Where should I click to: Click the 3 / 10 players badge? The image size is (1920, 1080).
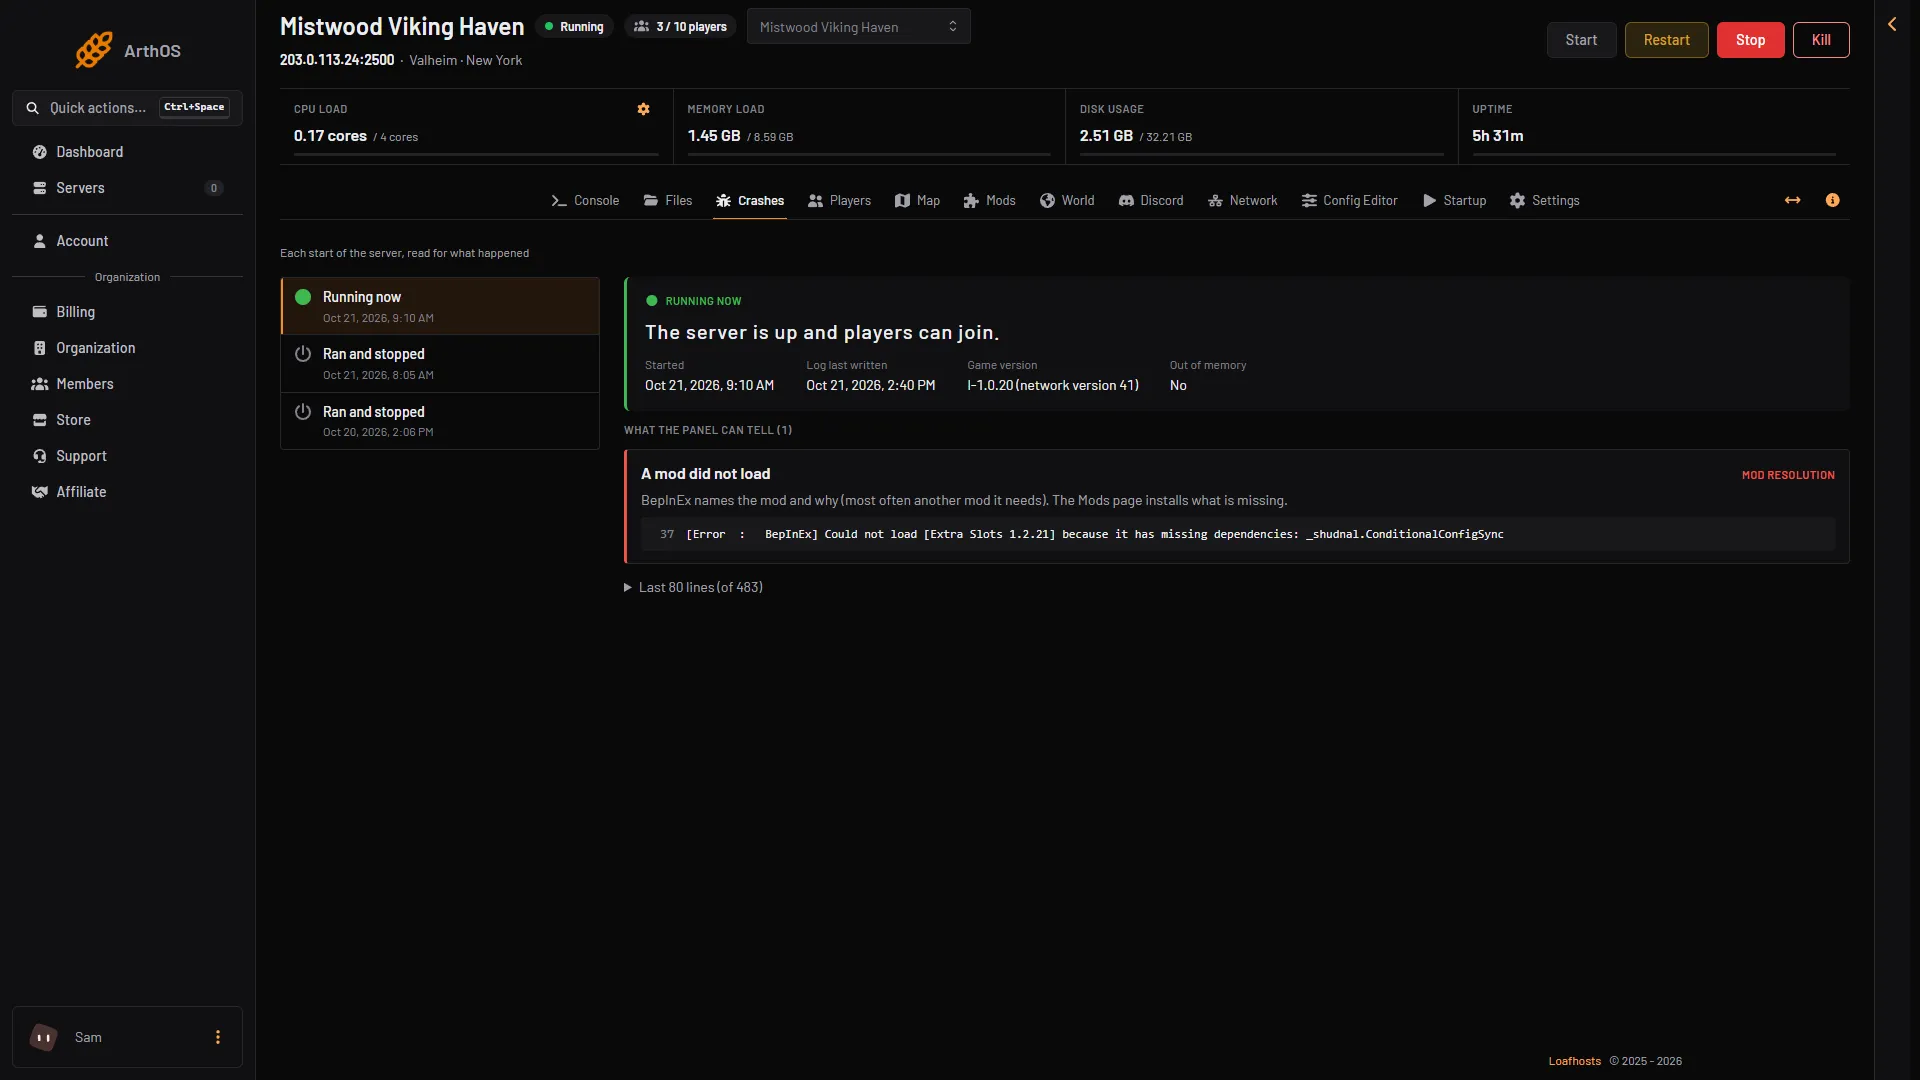tap(681, 27)
